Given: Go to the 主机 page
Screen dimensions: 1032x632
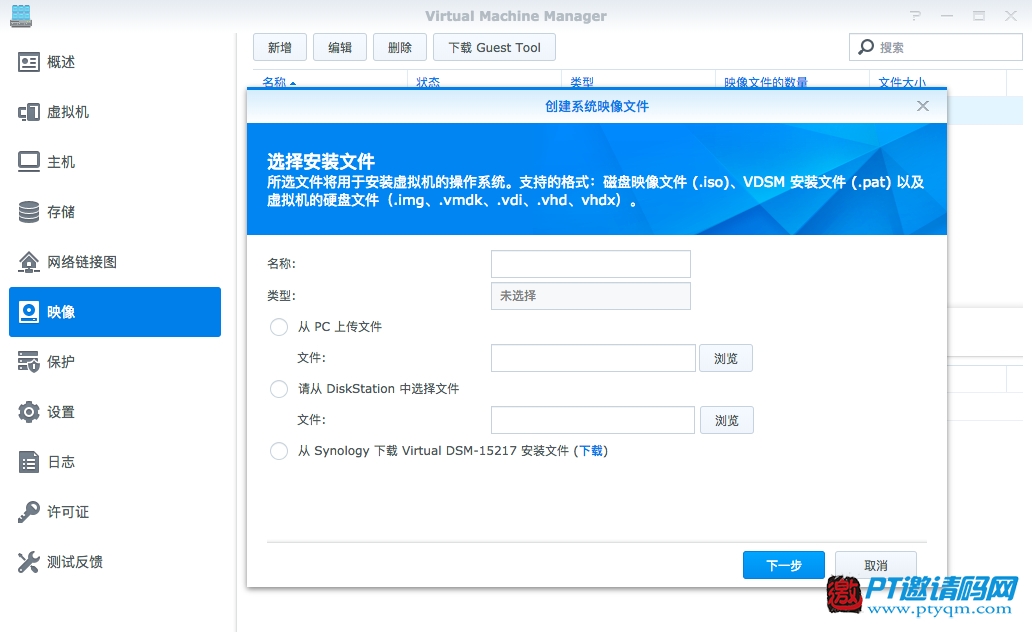Looking at the screenshot, I should pyautogui.click(x=61, y=162).
